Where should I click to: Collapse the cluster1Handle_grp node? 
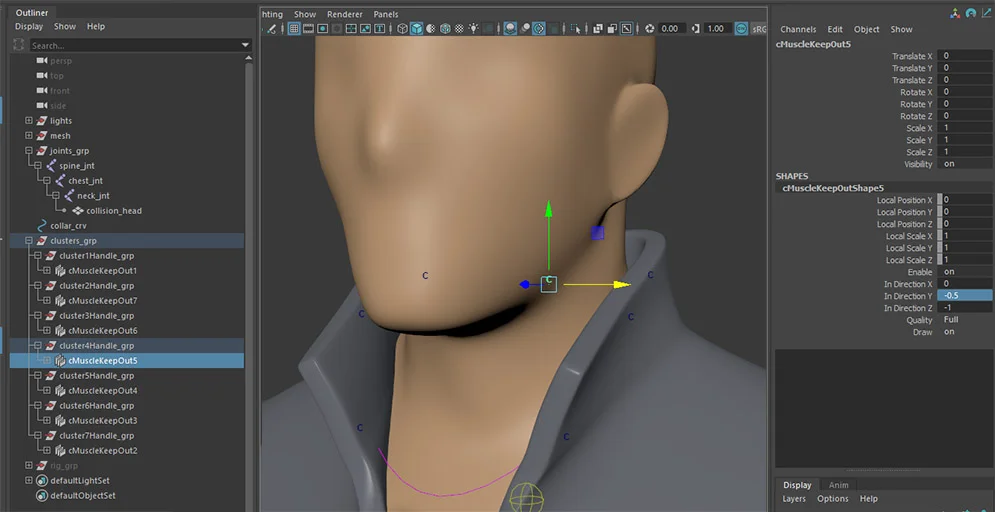pyautogui.click(x=37, y=256)
